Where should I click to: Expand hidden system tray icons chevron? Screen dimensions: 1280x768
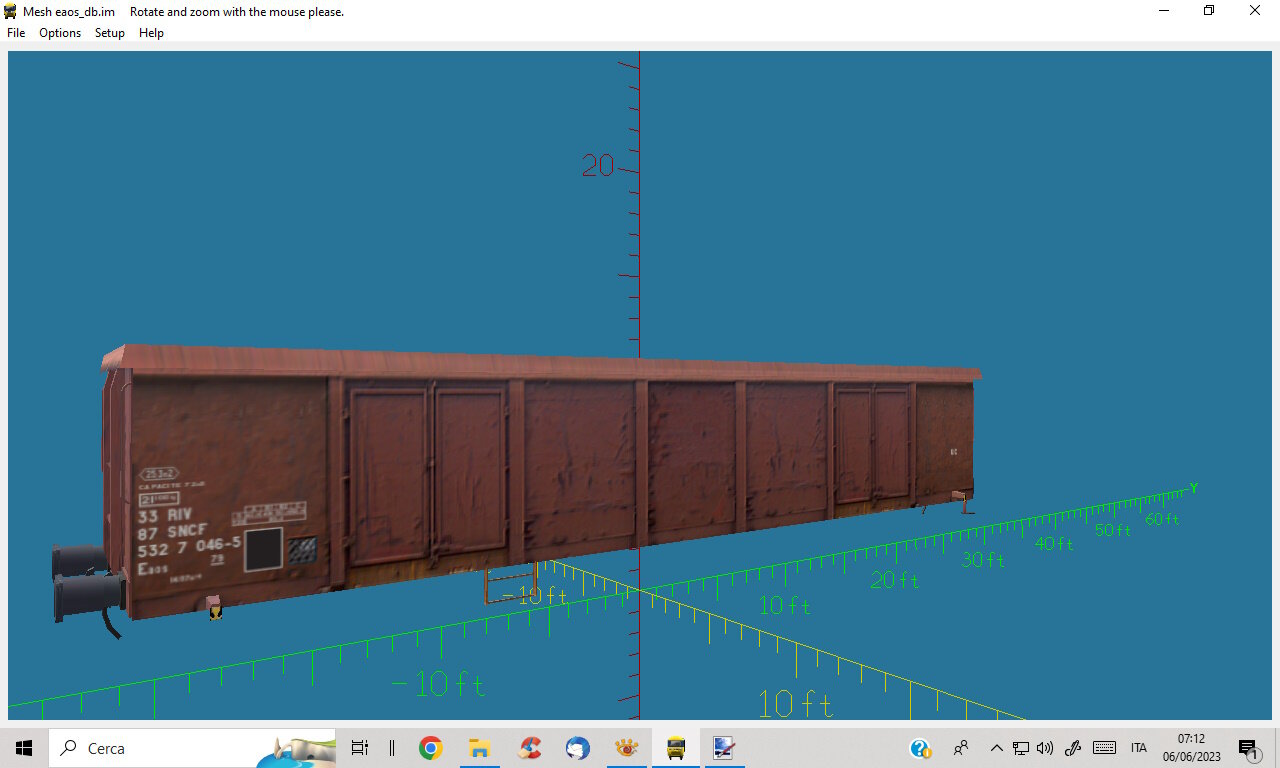[x=996, y=748]
